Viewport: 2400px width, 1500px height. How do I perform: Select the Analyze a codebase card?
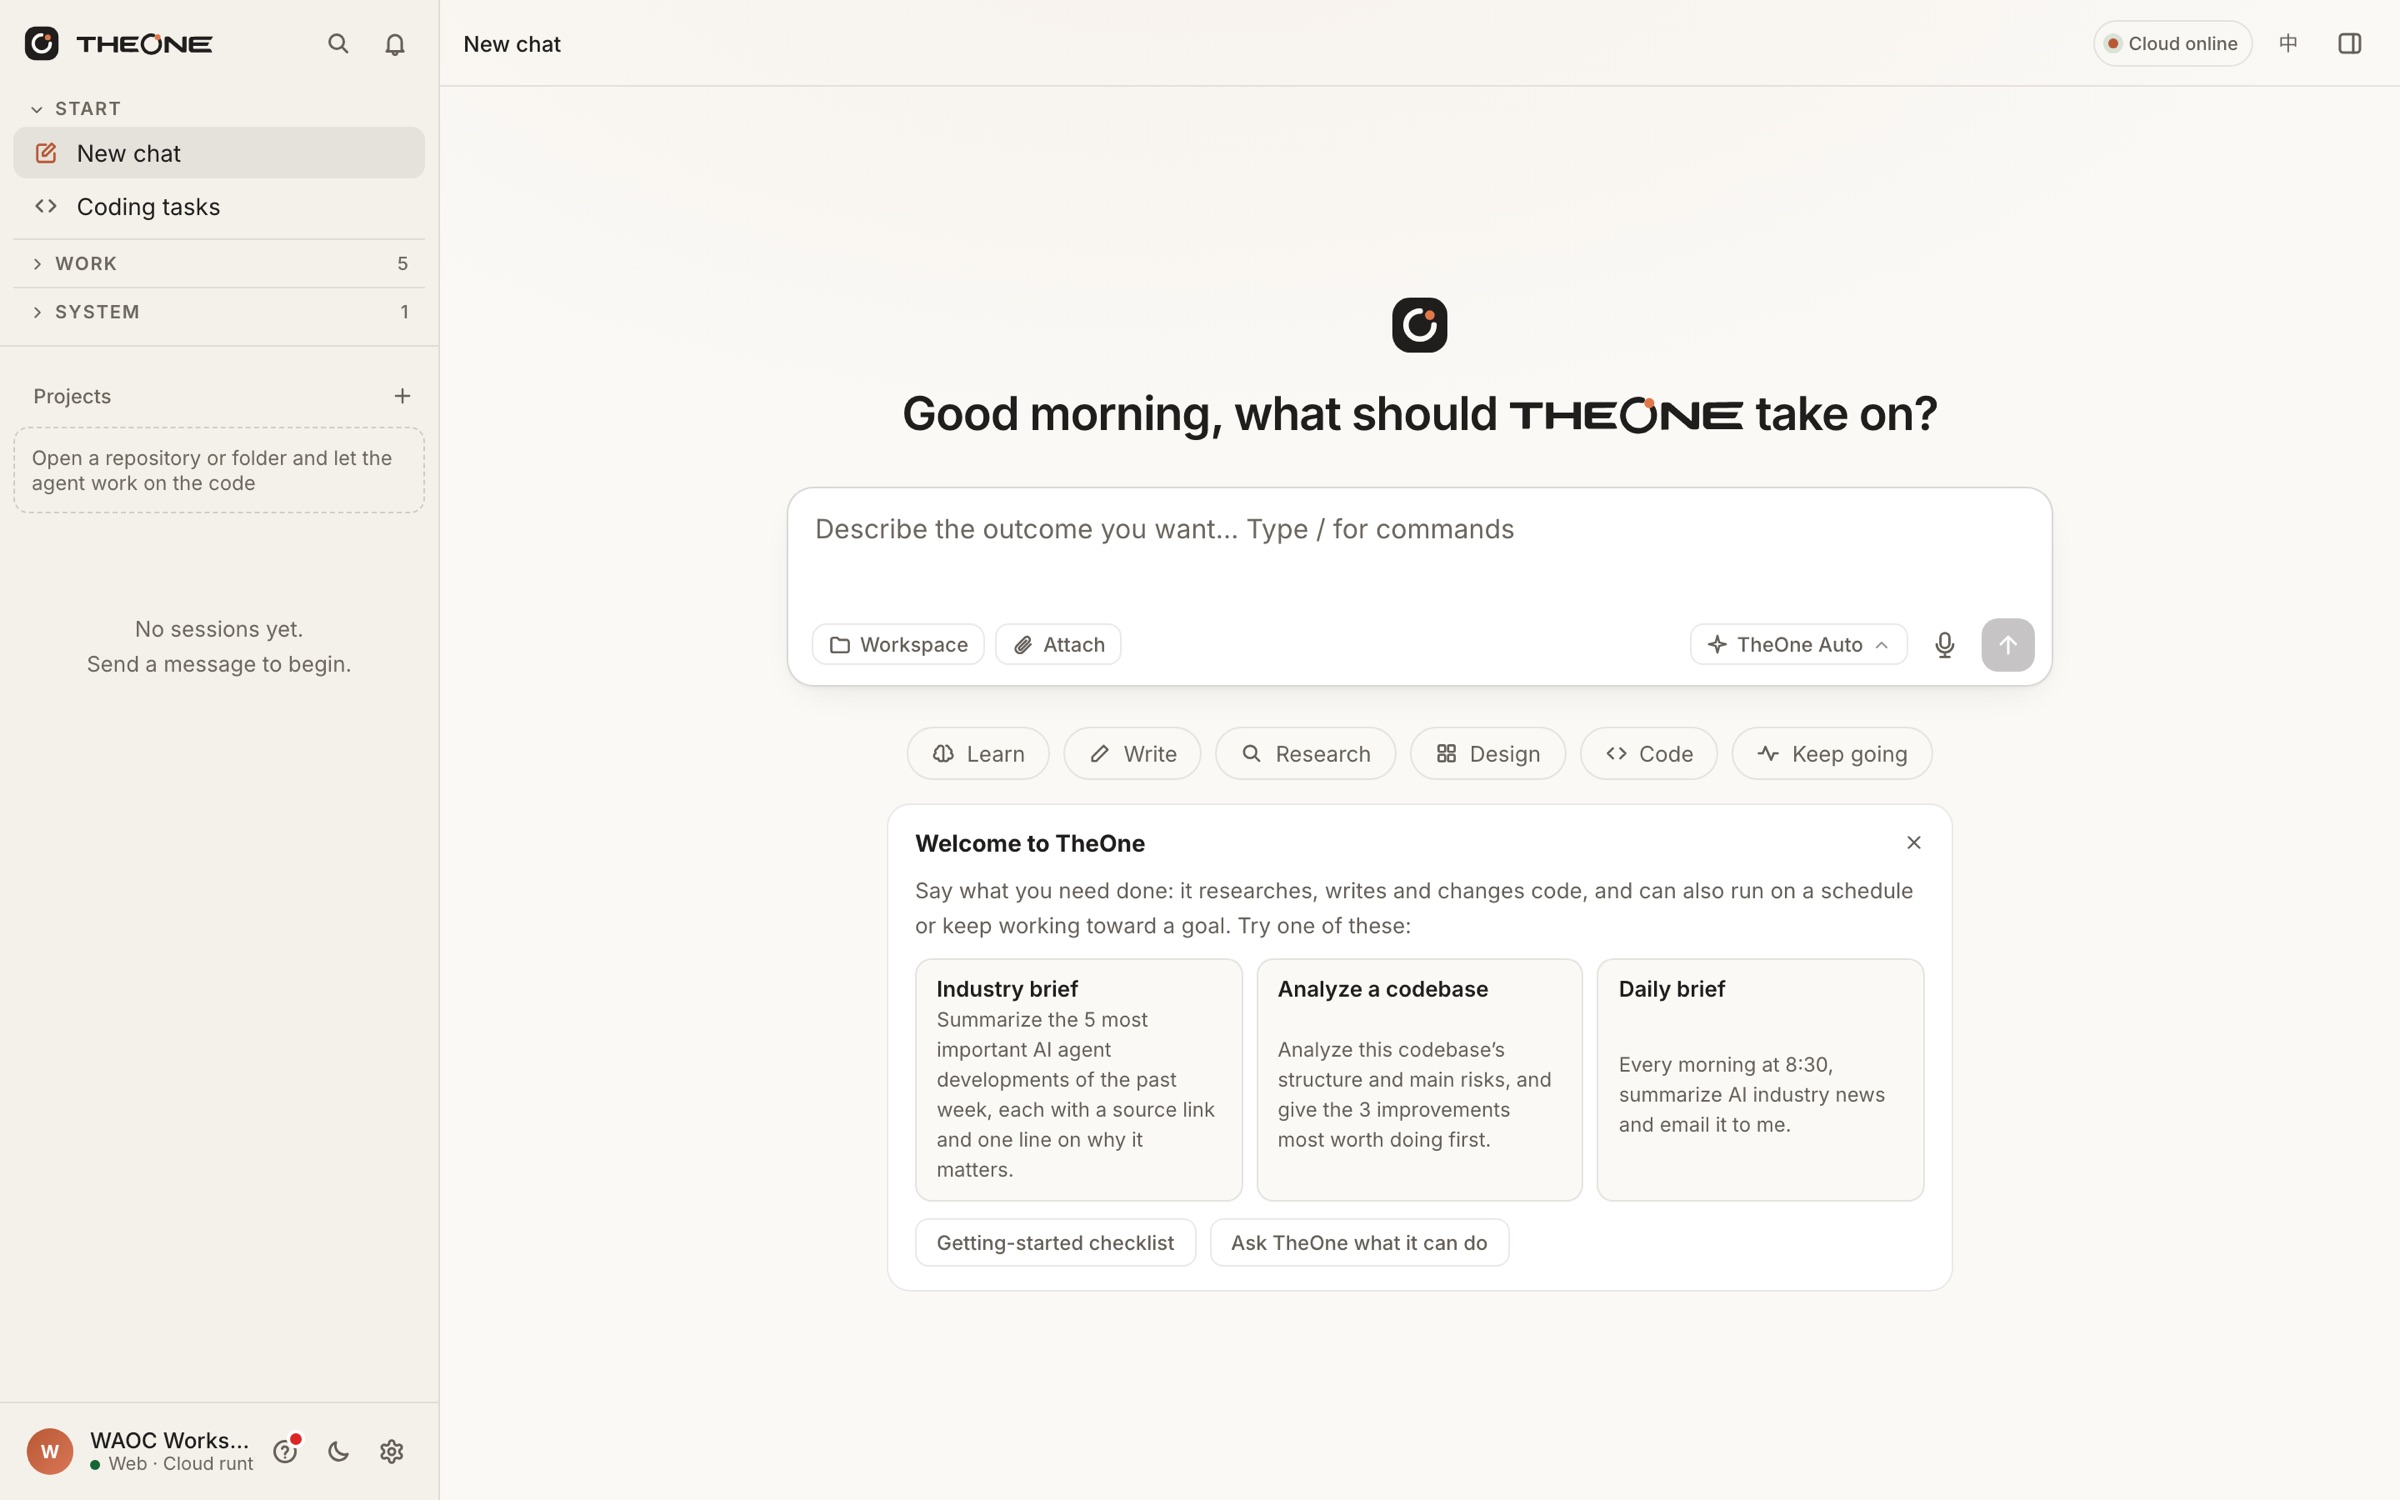(1419, 1080)
